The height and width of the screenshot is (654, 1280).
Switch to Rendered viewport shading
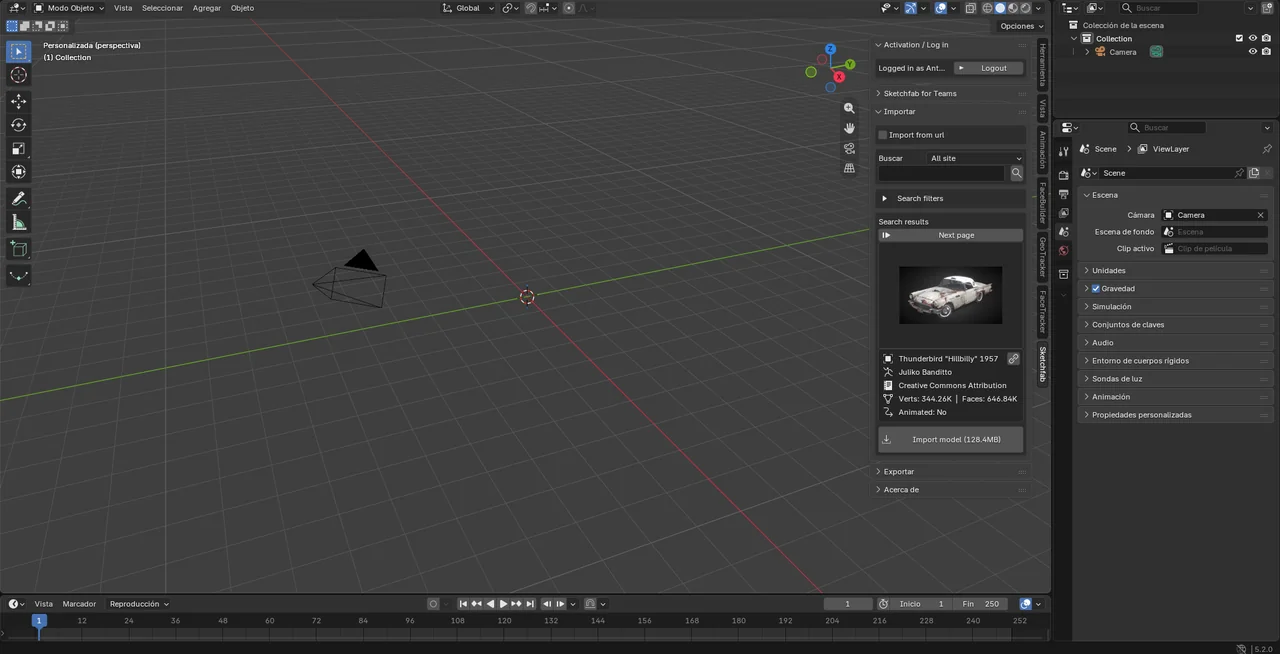click(1025, 8)
